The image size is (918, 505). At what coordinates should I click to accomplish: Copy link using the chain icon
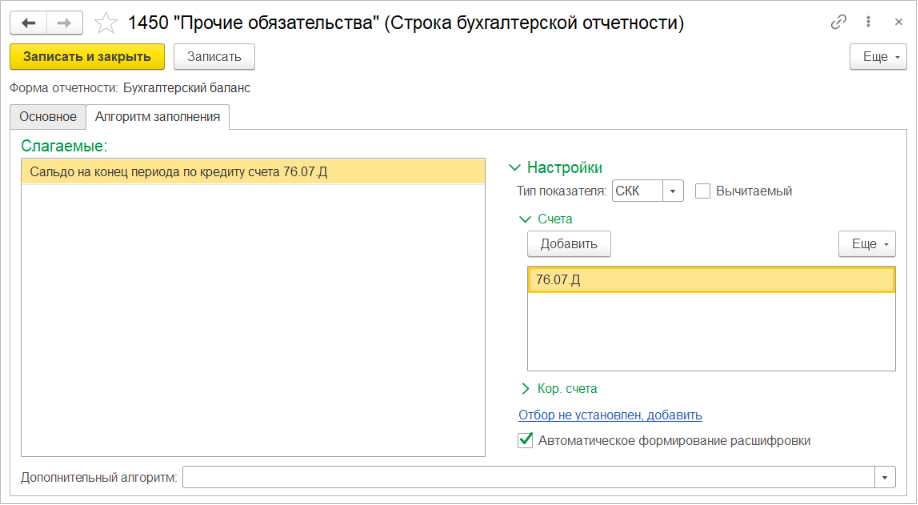pos(838,23)
